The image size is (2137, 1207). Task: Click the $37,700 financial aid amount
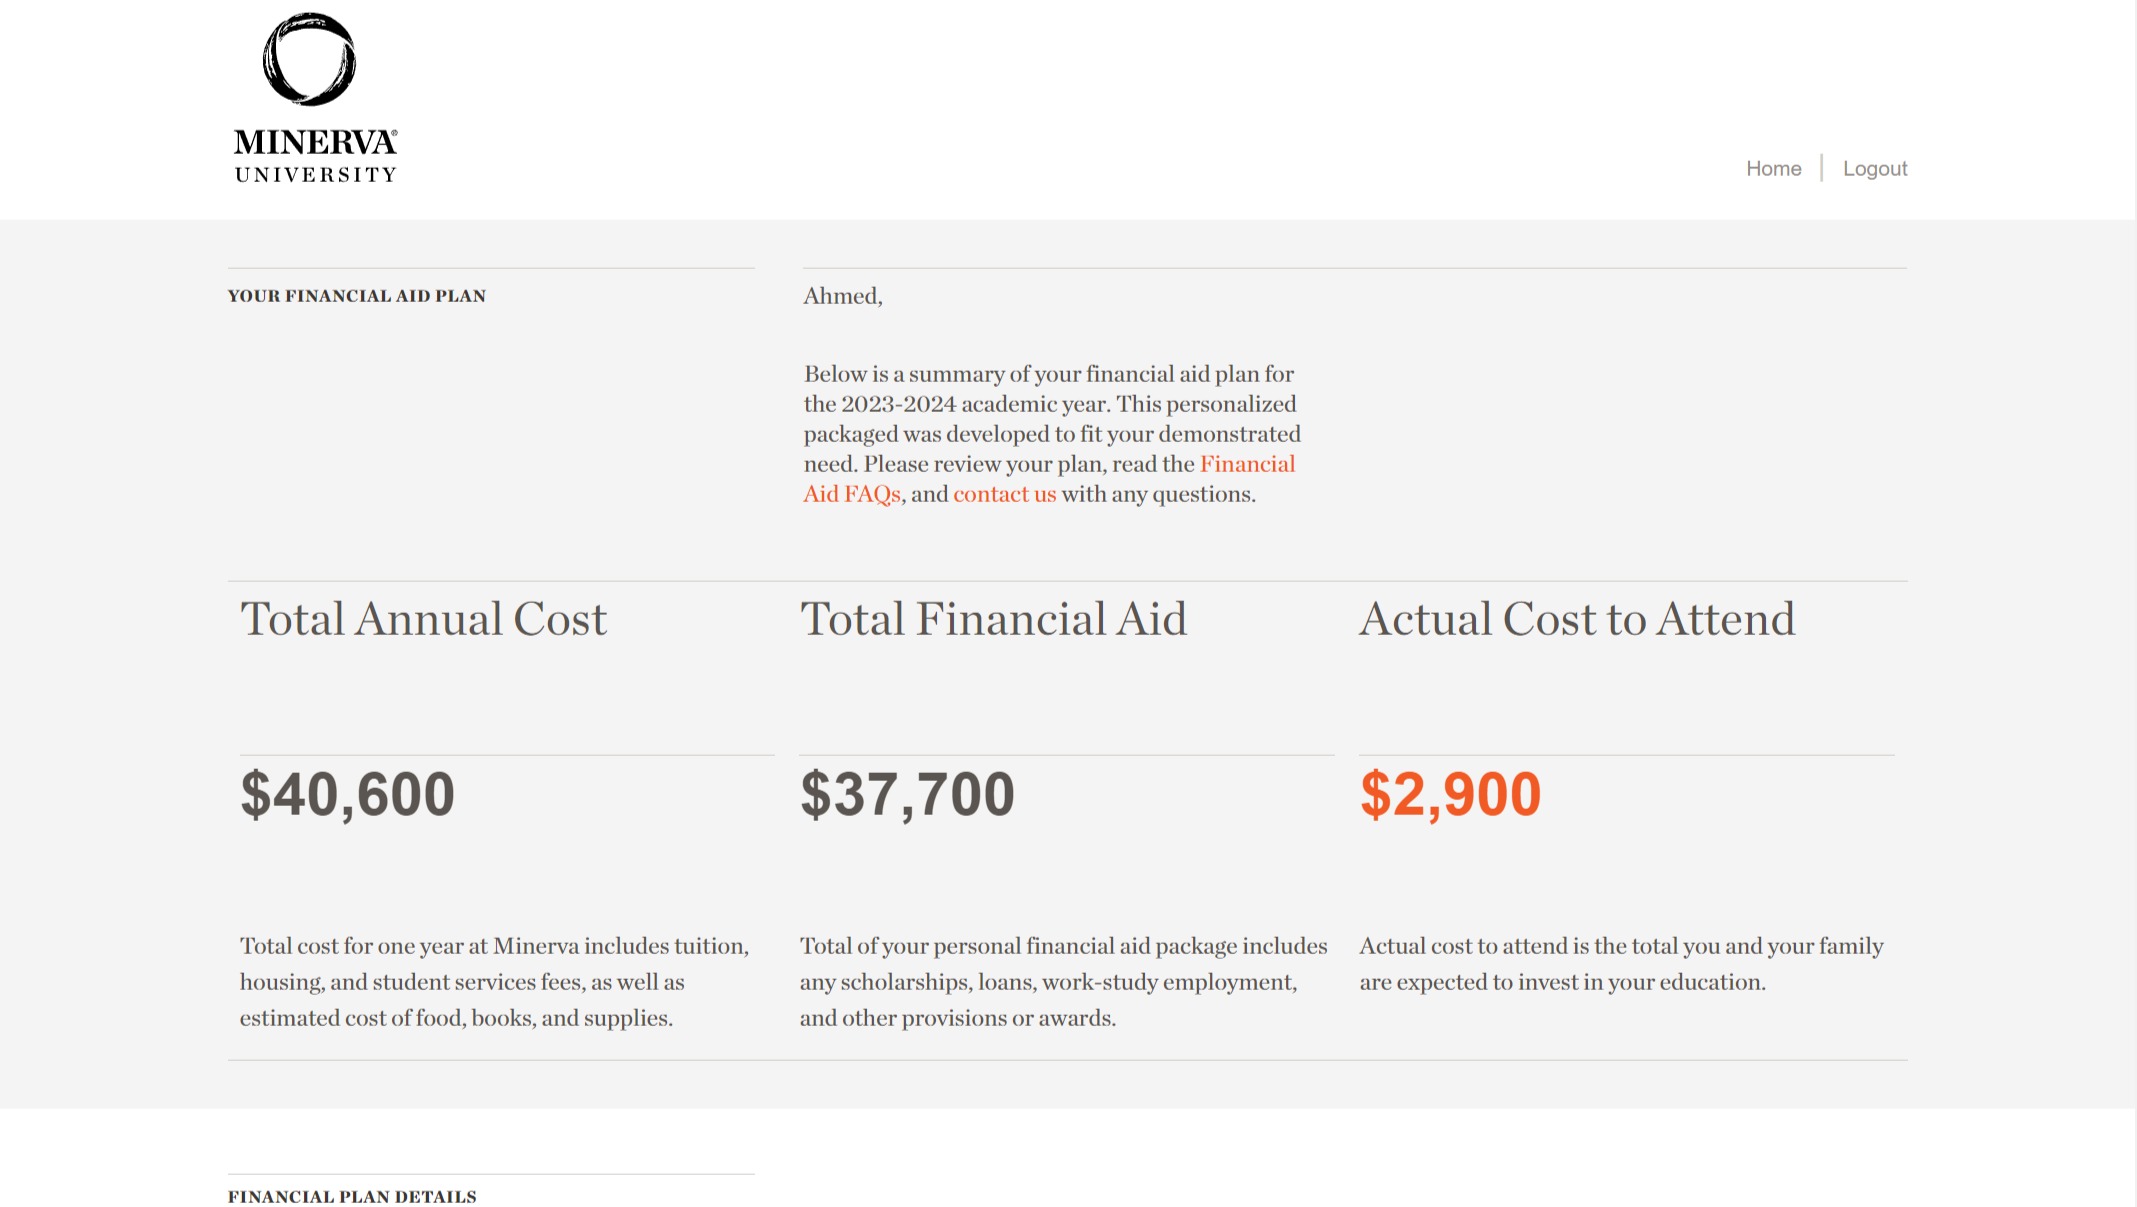907,795
